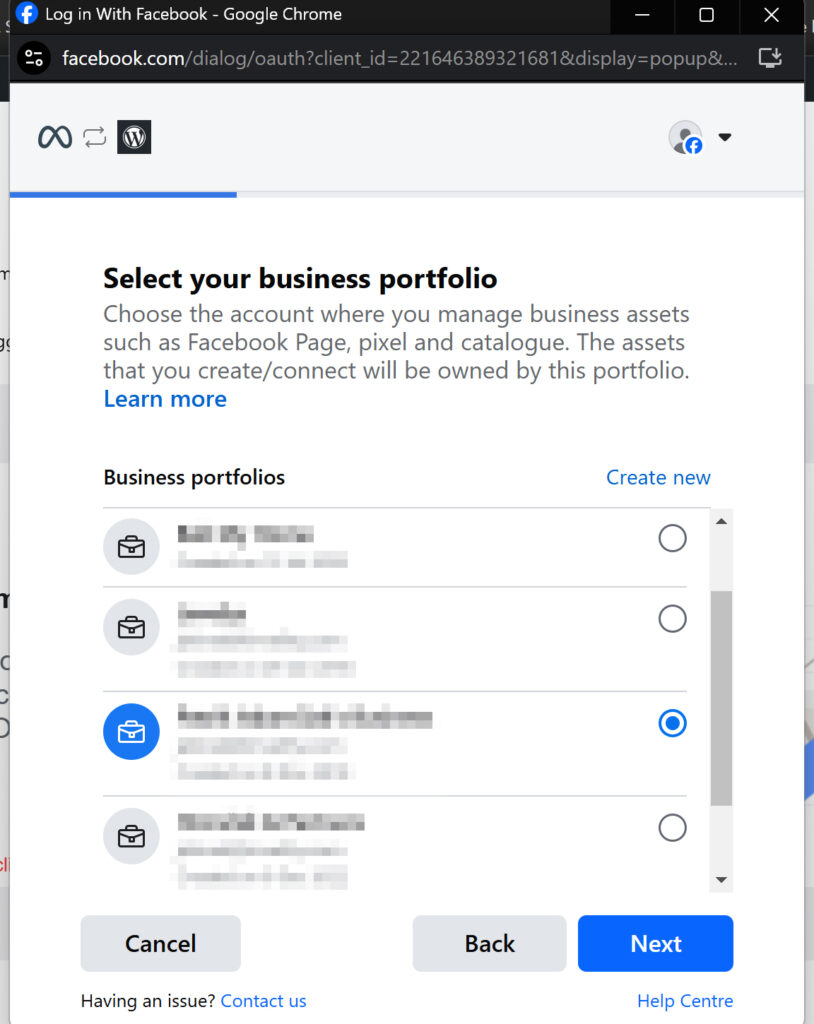Image resolution: width=814 pixels, height=1024 pixels.
Task: Select the last visible portfolio radio button
Action: pos(672,828)
